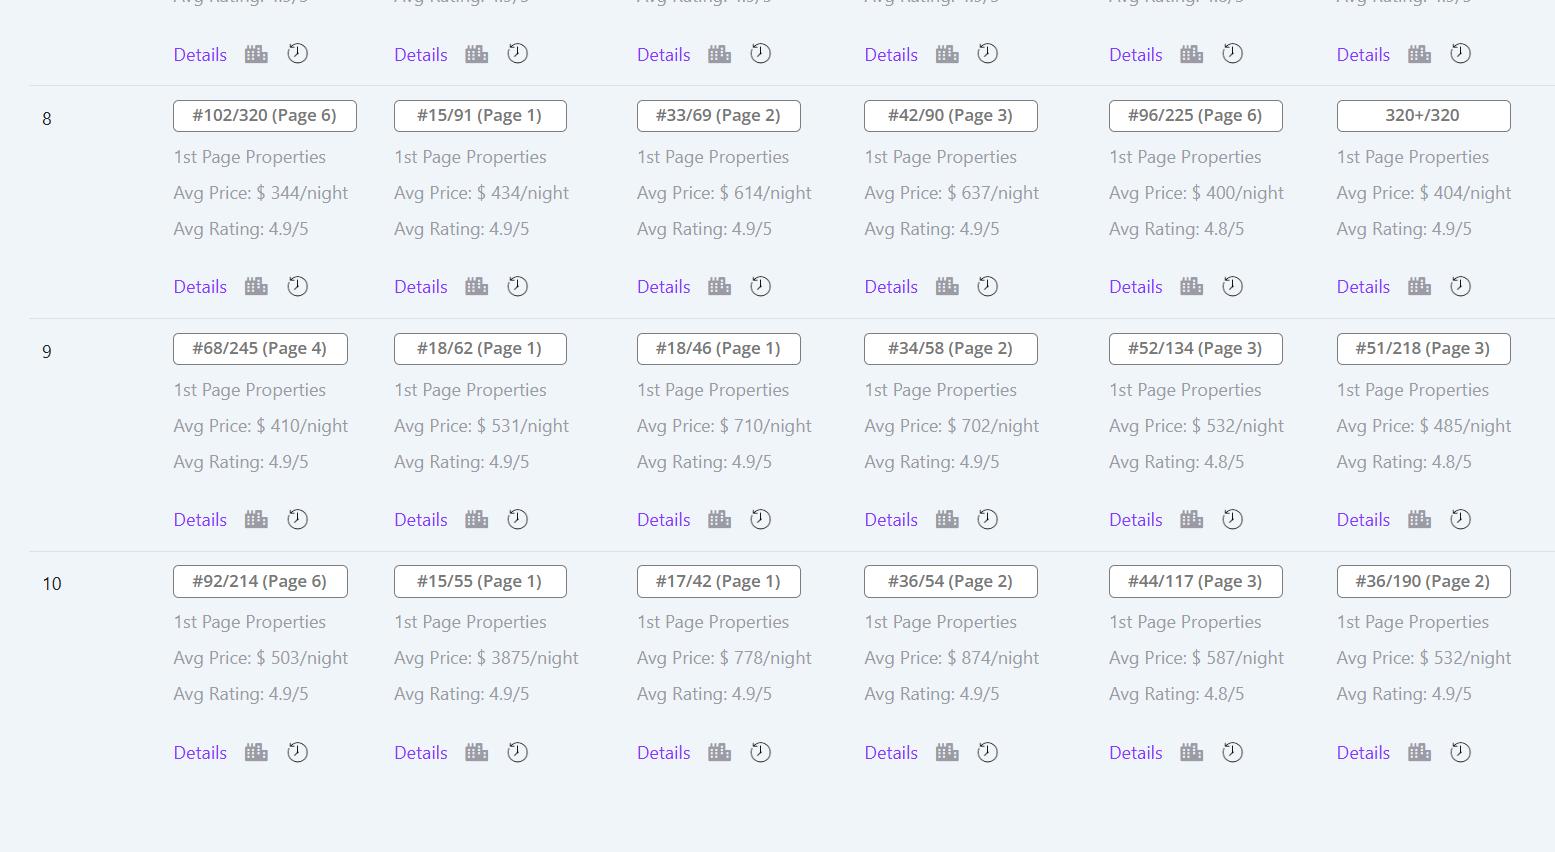The height and width of the screenshot is (852, 1555).
Task: Click buildings icon below the #102/320 ranking
Action: click(256, 287)
